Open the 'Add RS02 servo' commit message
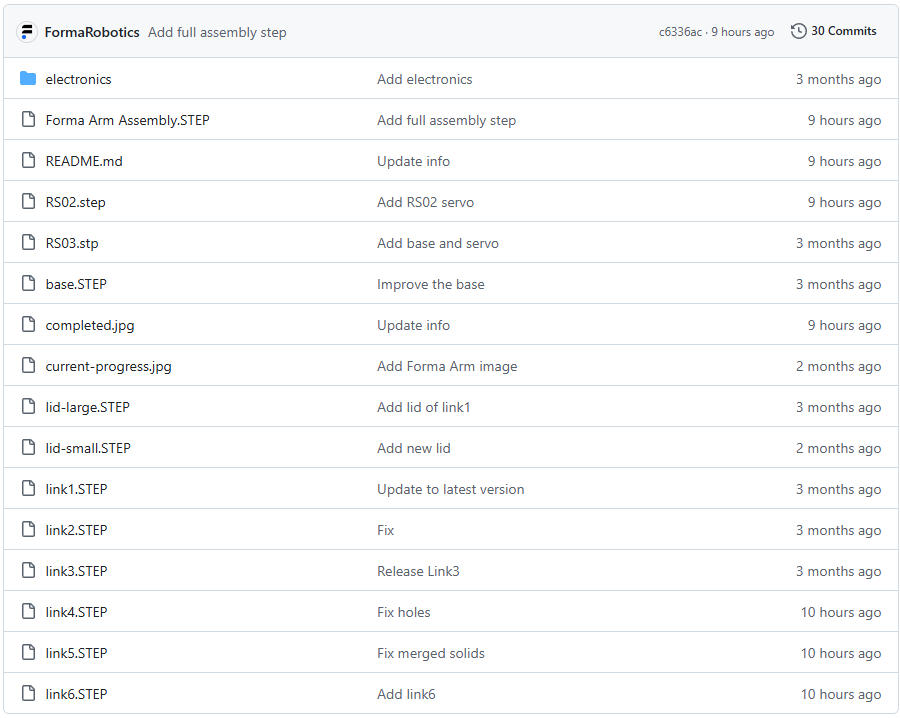Screen dimensions: 900x718 (x=425, y=202)
